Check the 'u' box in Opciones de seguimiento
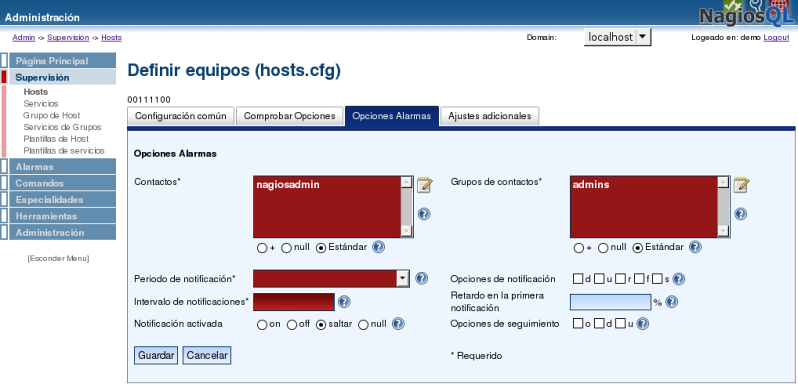The height and width of the screenshot is (387, 798). point(620,323)
